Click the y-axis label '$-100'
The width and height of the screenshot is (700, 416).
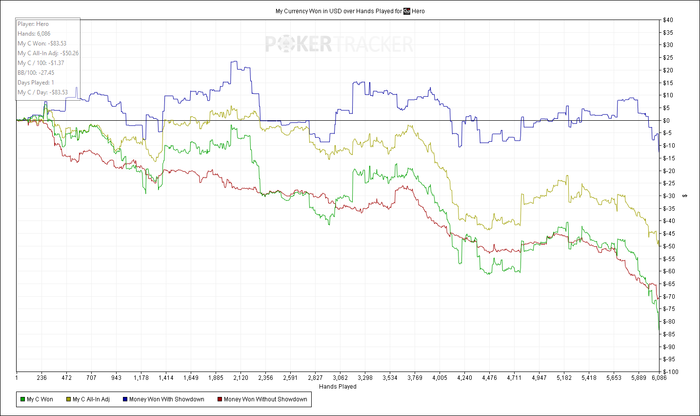pyautogui.click(x=670, y=372)
